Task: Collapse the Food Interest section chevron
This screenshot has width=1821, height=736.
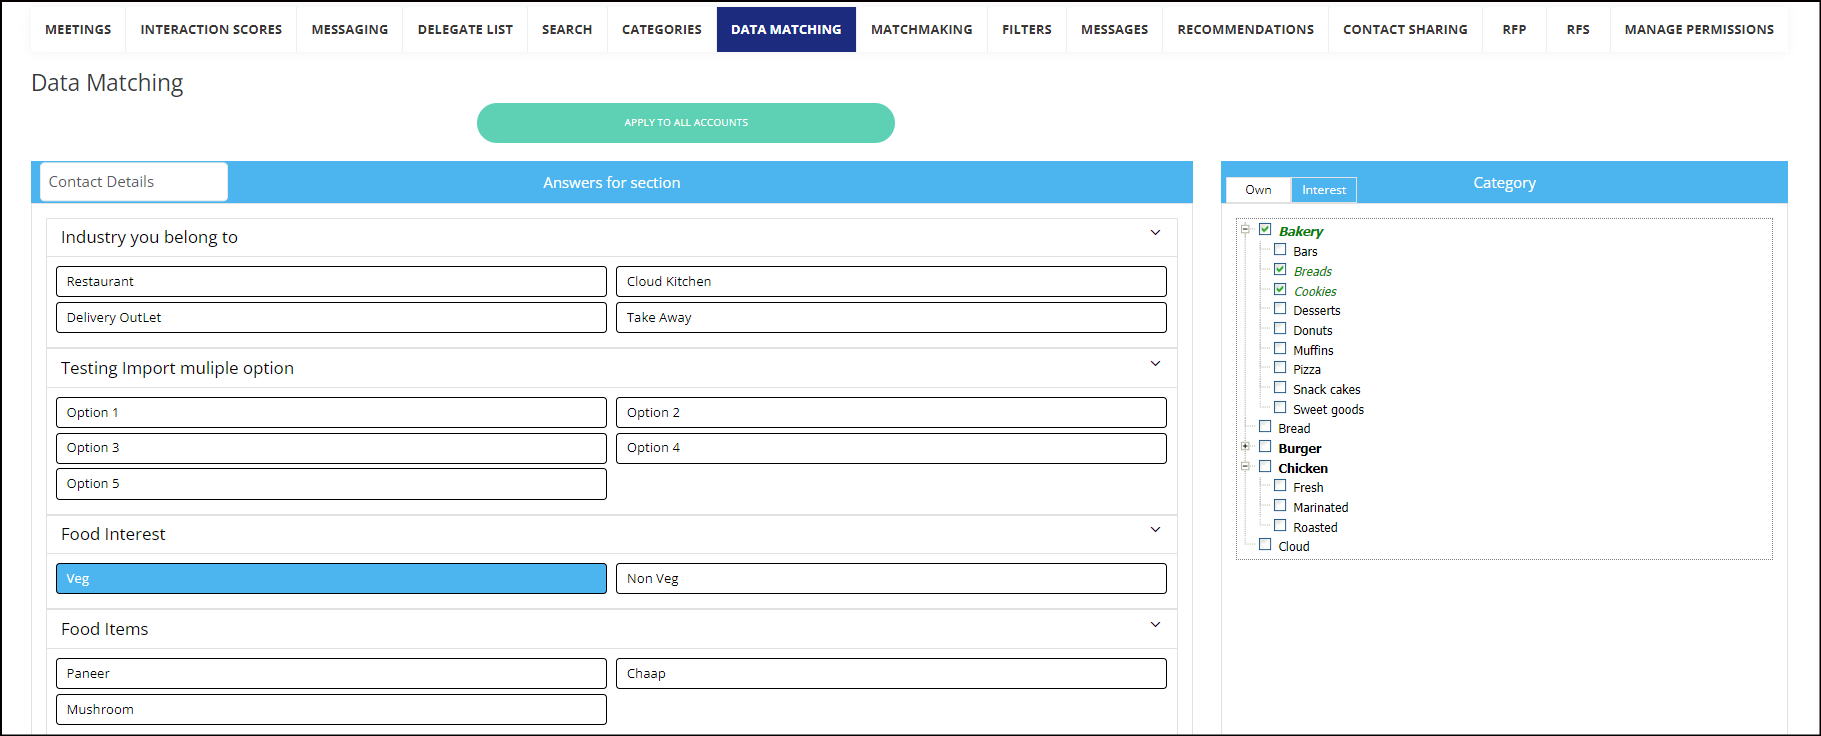Action: pyautogui.click(x=1155, y=530)
